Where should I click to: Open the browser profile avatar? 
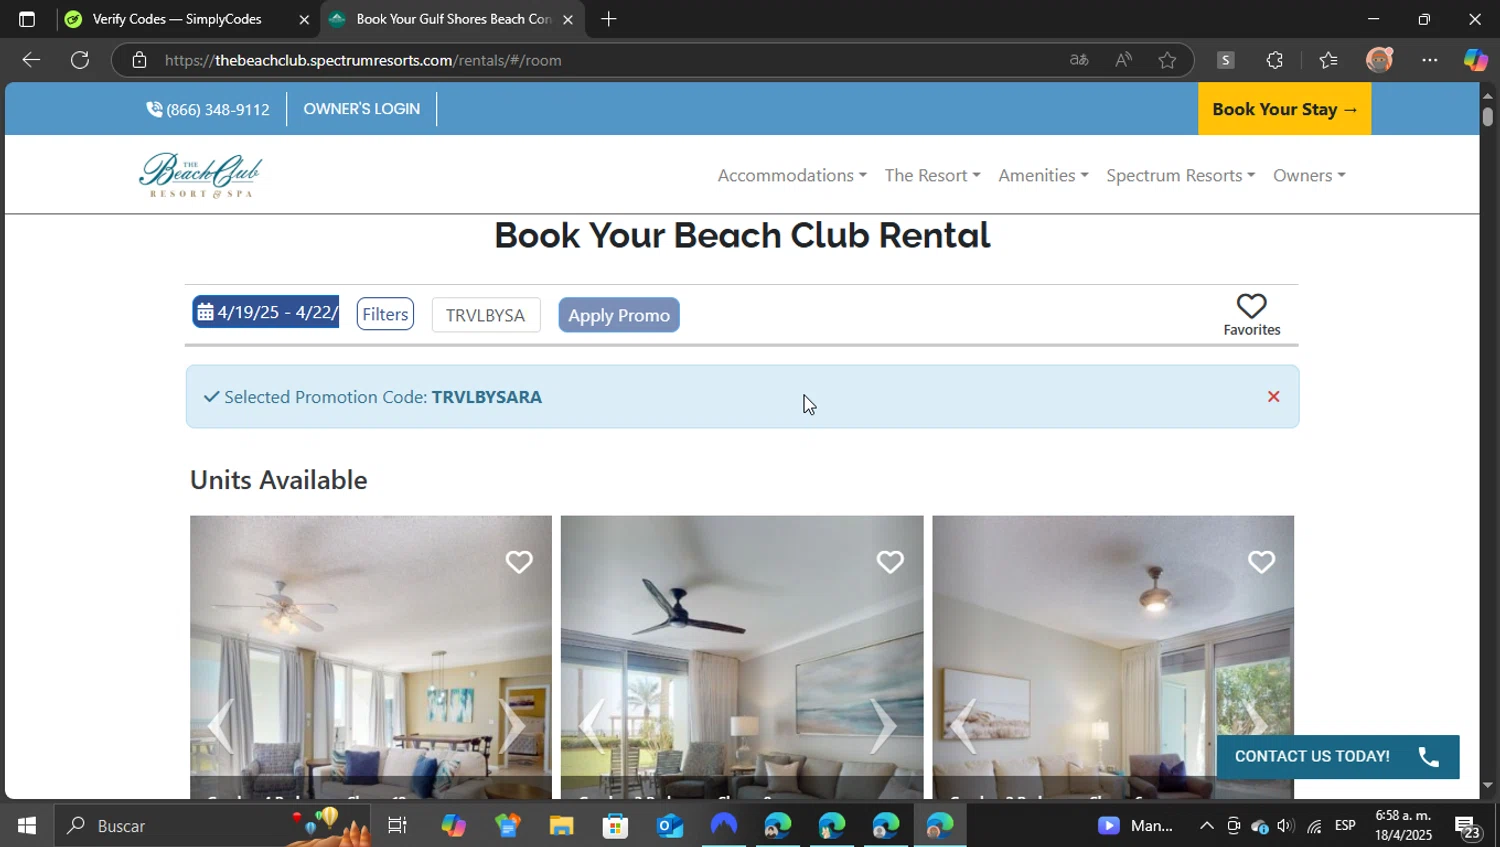[1379, 60]
